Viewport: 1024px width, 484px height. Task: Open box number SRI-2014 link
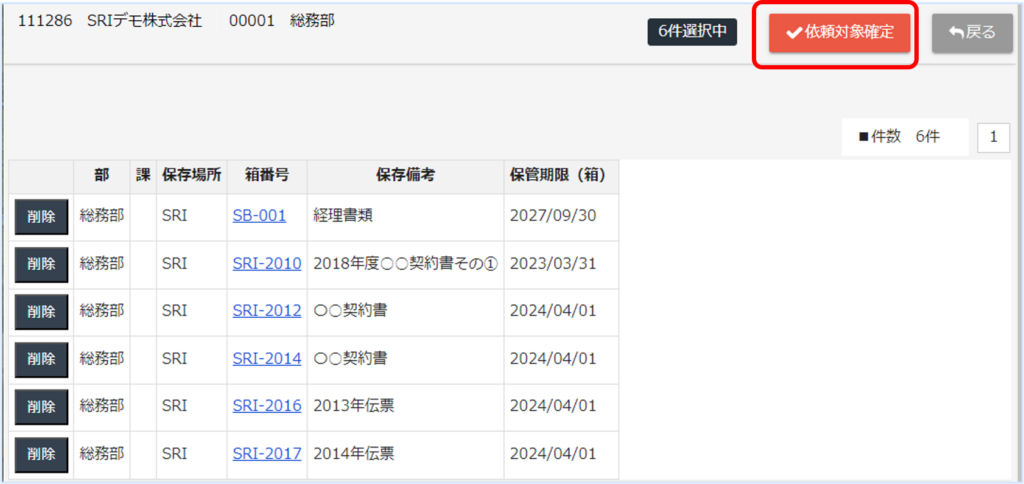[266, 359]
